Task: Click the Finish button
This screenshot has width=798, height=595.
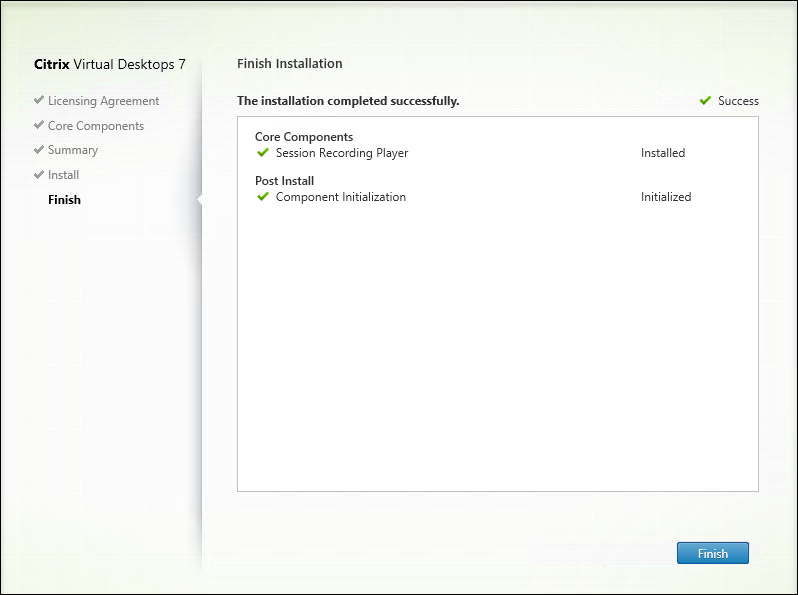Action: [x=712, y=553]
